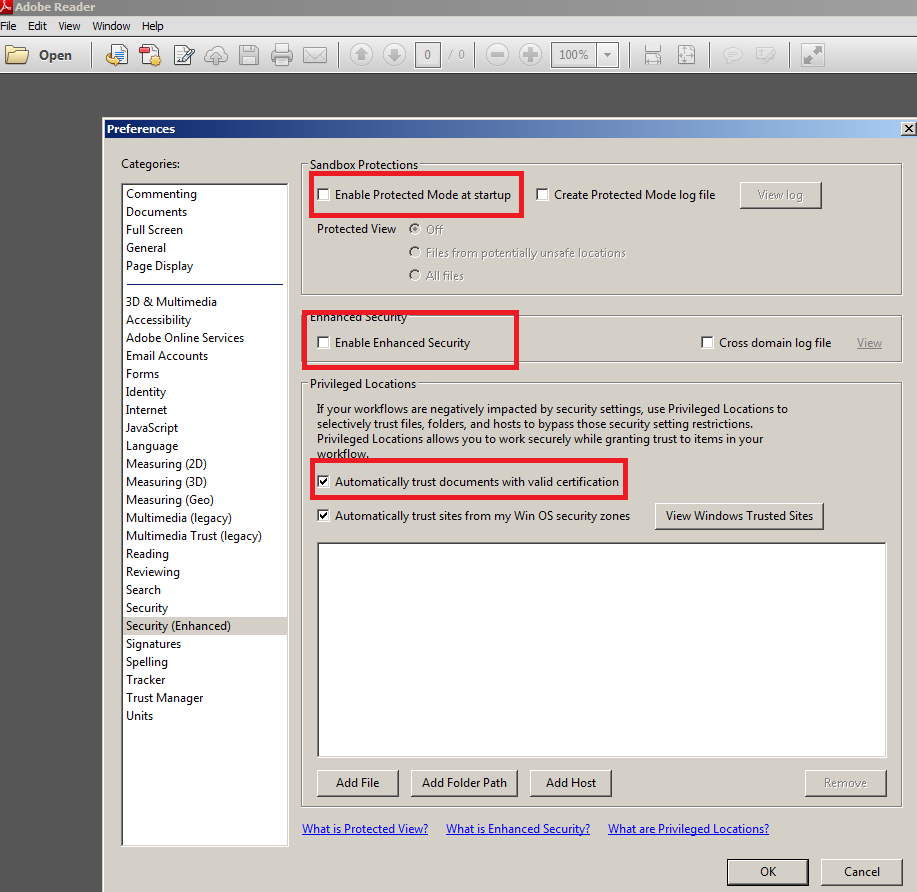Viewport: 917px width, 892px height.
Task: Check Create Protected Mode log file
Action: coord(543,194)
